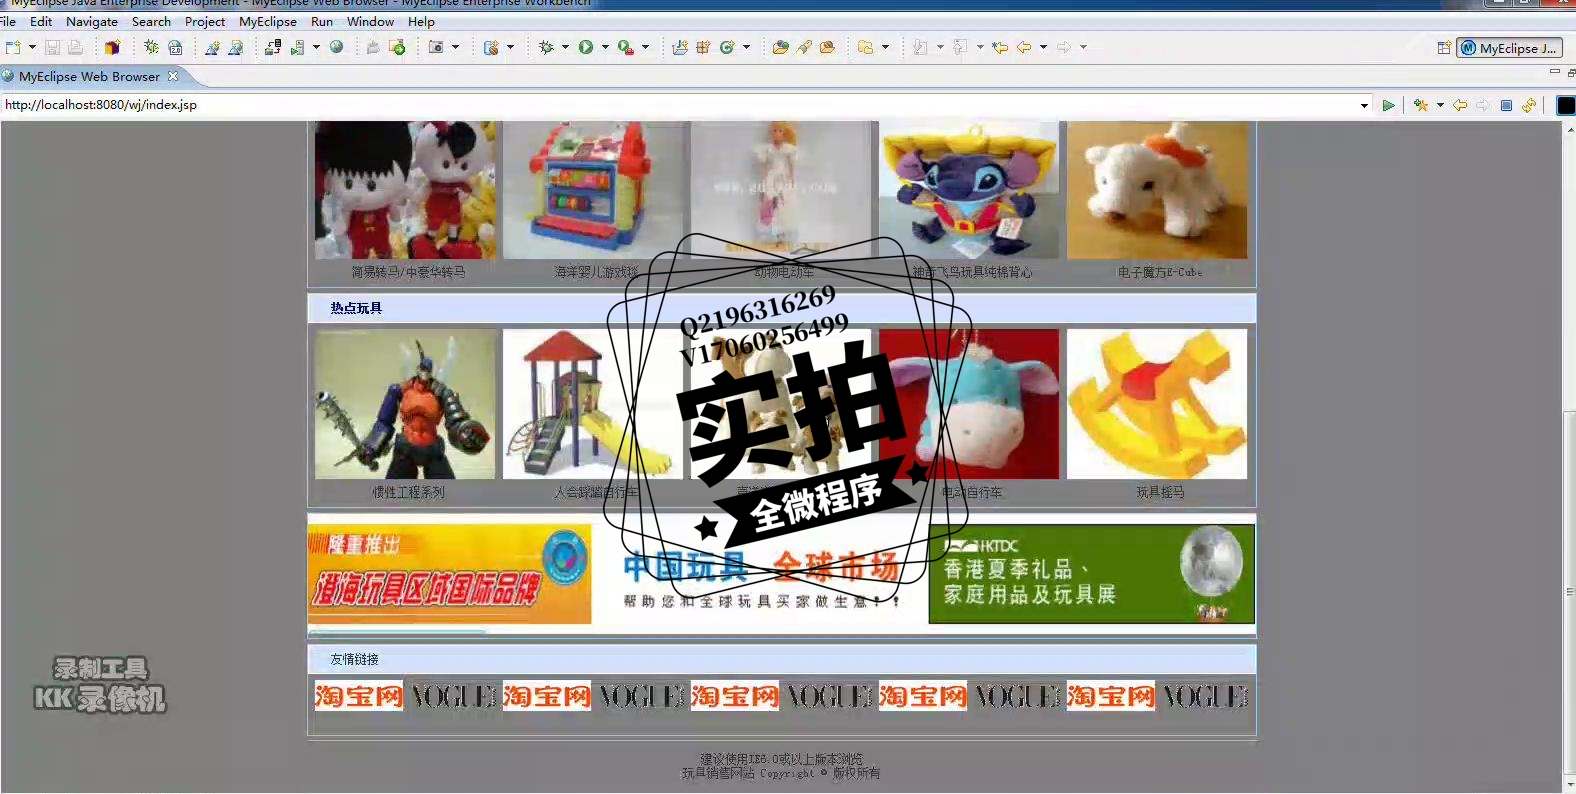The image size is (1576, 794).
Task: Open the Window menu
Action: (x=370, y=21)
